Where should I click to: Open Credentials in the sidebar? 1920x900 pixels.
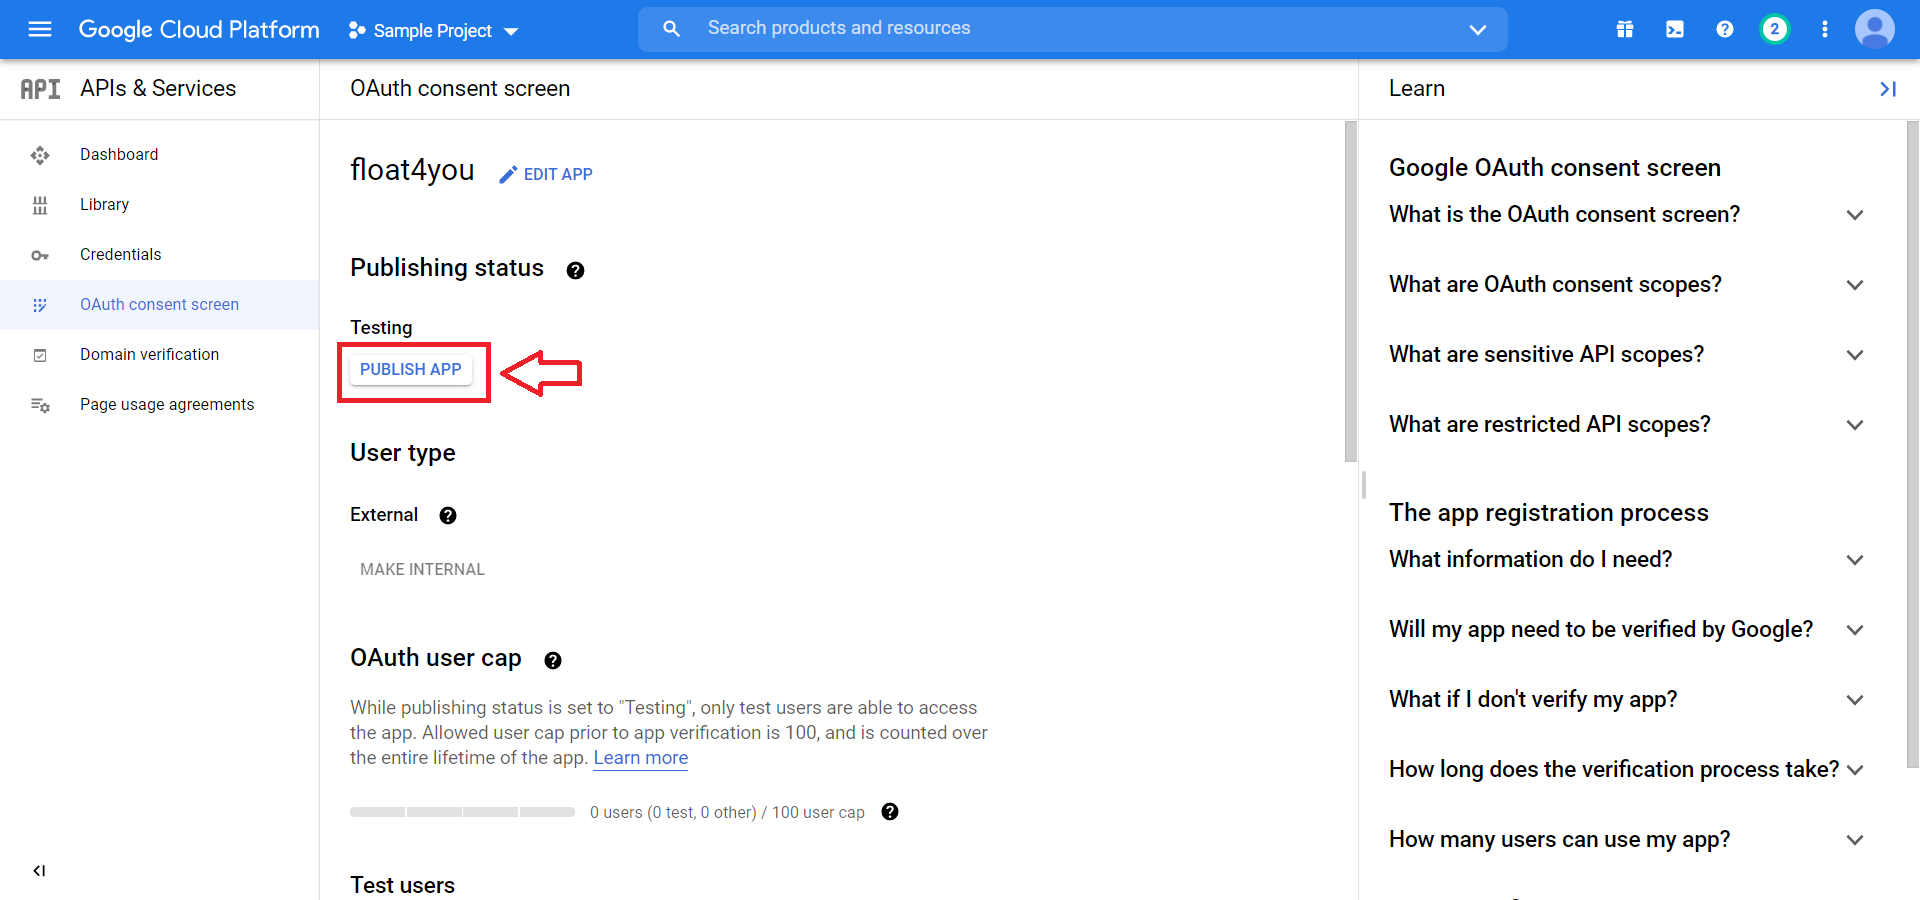(120, 254)
